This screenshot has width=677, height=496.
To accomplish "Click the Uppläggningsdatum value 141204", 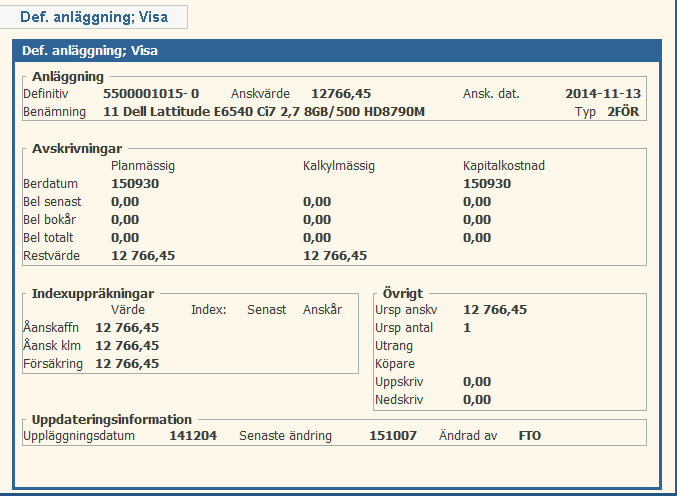I will pyautogui.click(x=193, y=436).
